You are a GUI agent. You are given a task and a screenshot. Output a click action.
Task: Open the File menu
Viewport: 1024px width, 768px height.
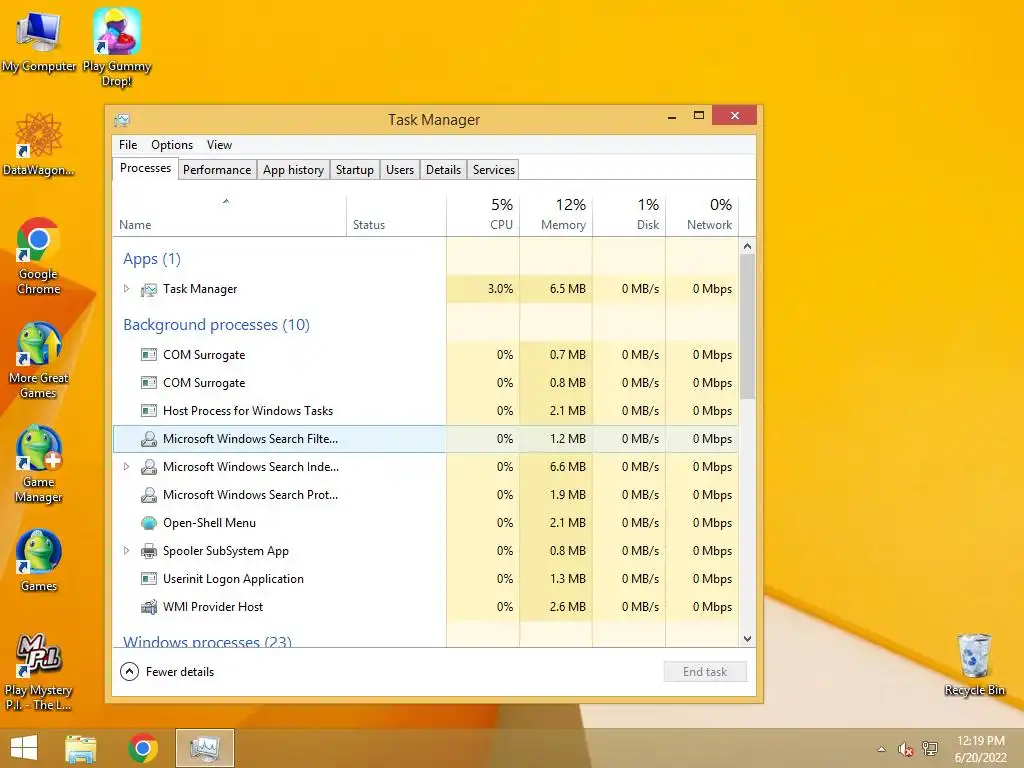[x=128, y=145]
